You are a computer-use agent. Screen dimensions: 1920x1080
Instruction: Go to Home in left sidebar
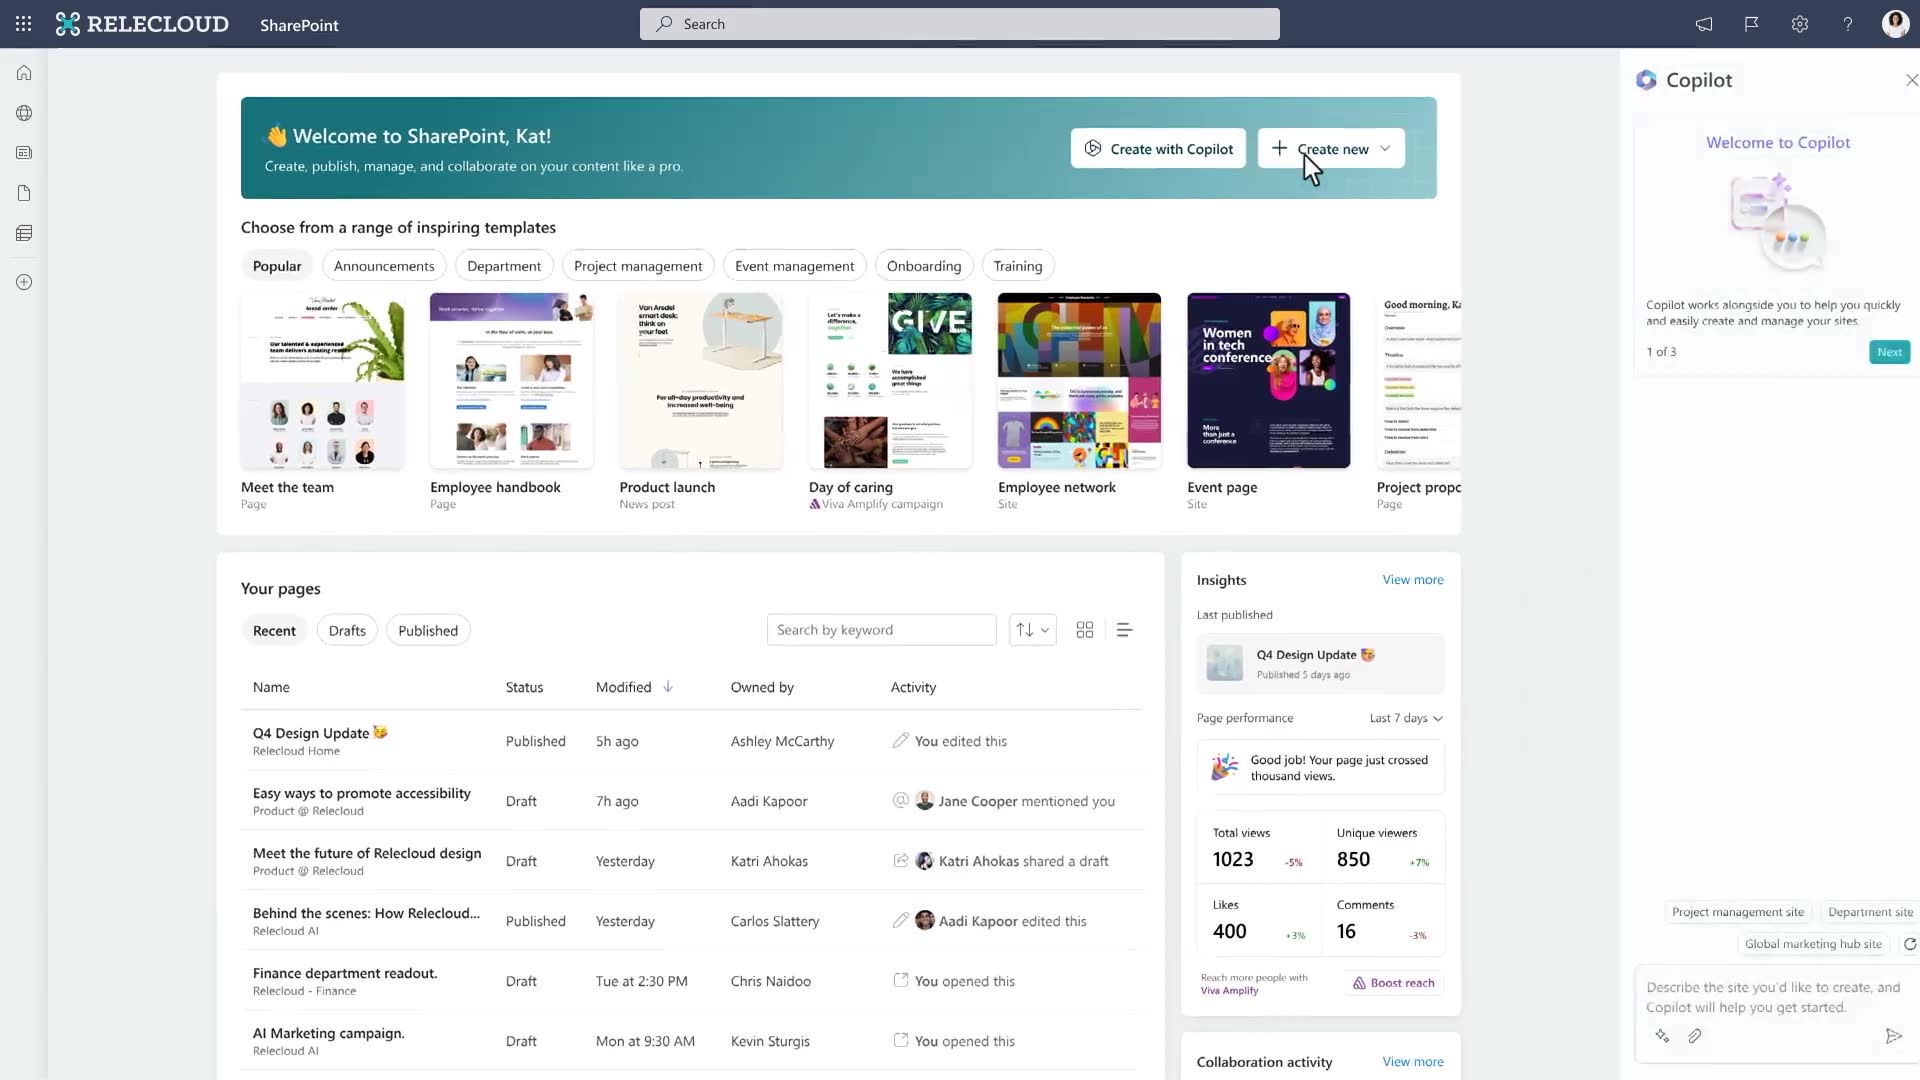[24, 73]
